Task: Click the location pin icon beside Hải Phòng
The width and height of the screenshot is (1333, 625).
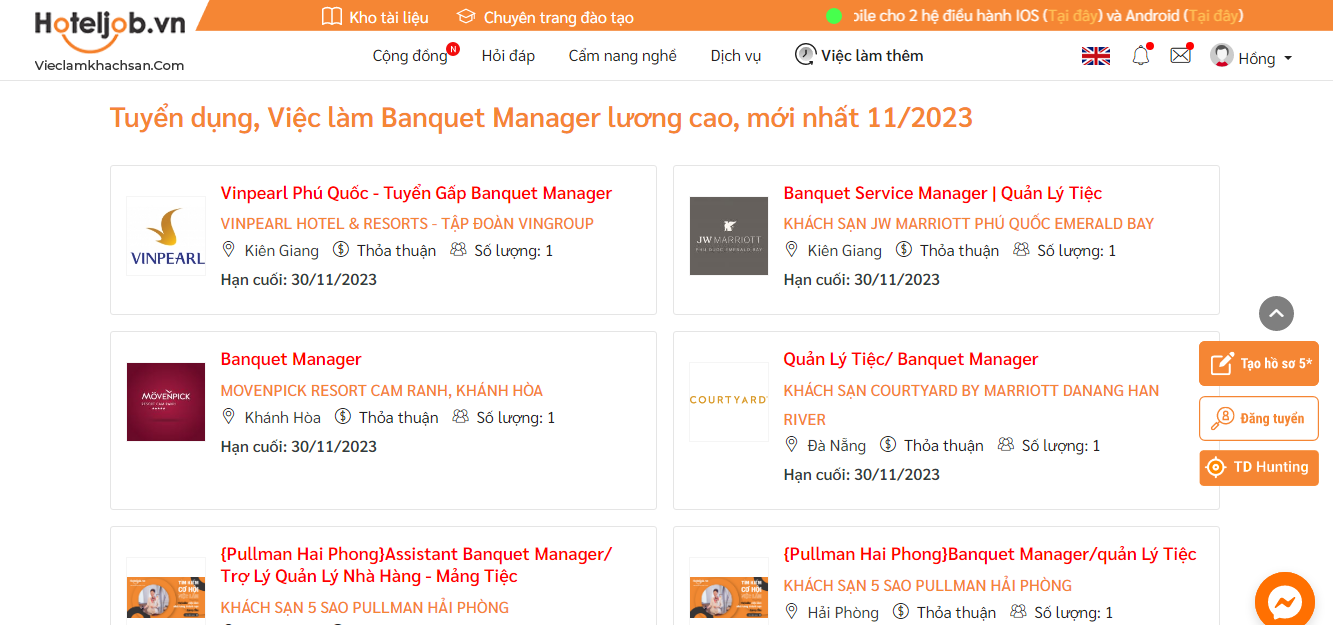Action: (x=792, y=611)
